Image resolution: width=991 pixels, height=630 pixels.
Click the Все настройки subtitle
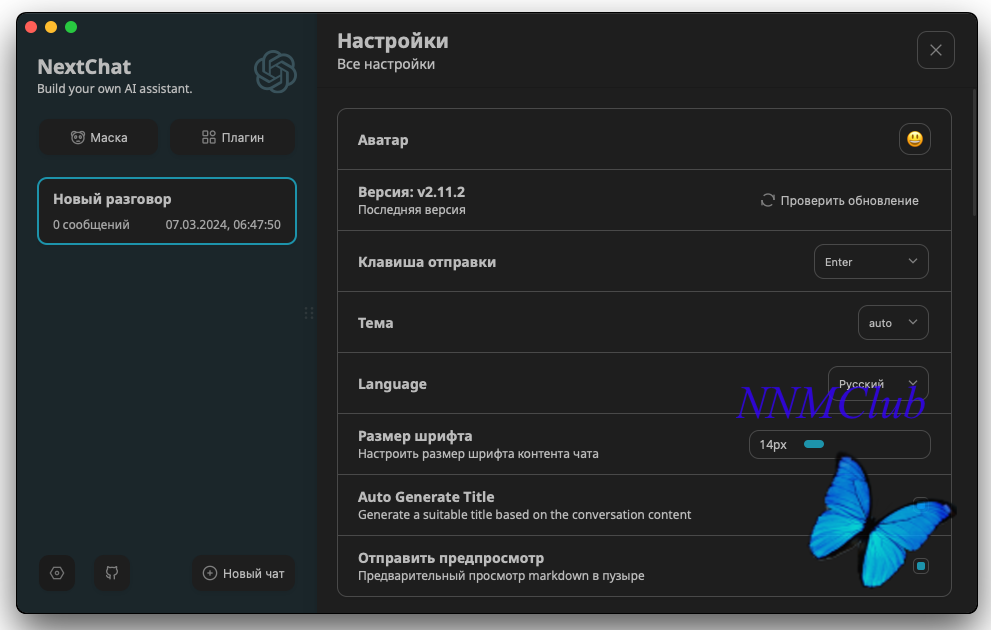(386, 64)
